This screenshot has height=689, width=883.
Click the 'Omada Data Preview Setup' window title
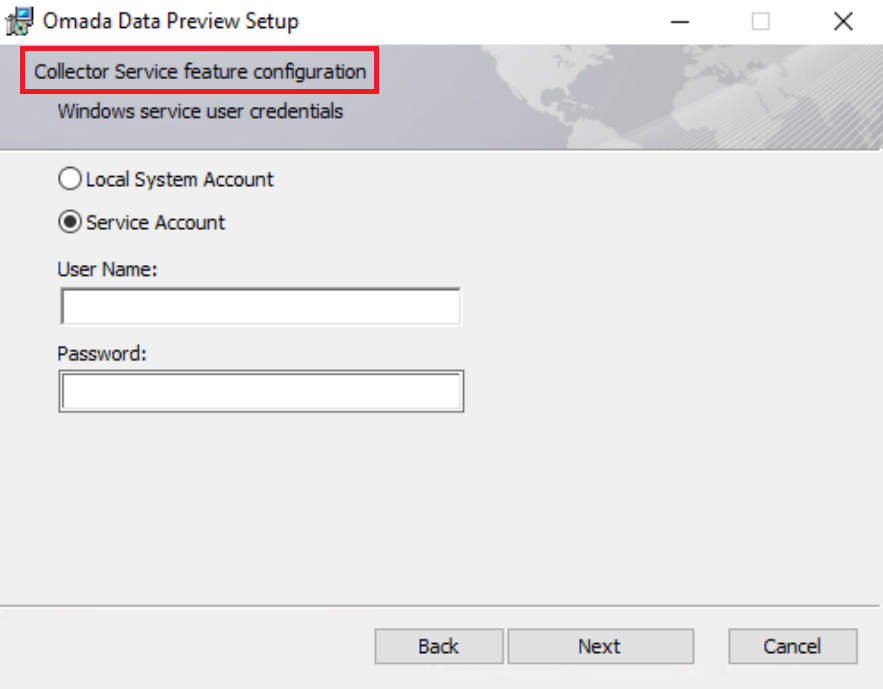pos(171,21)
